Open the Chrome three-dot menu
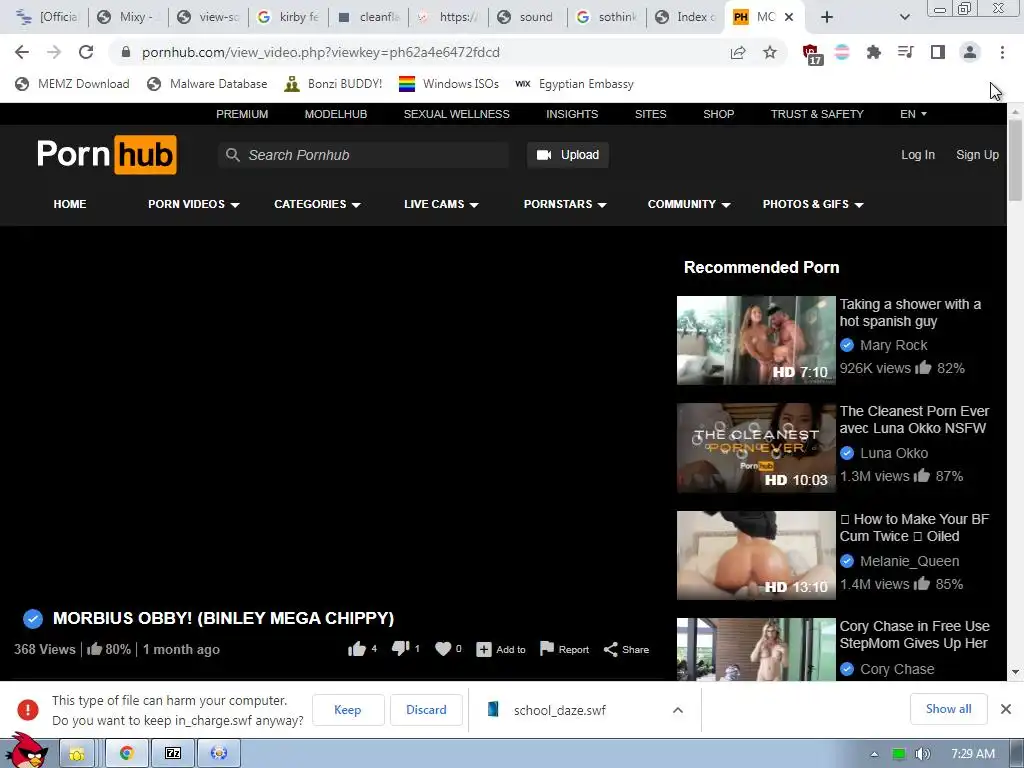 tap(1002, 52)
